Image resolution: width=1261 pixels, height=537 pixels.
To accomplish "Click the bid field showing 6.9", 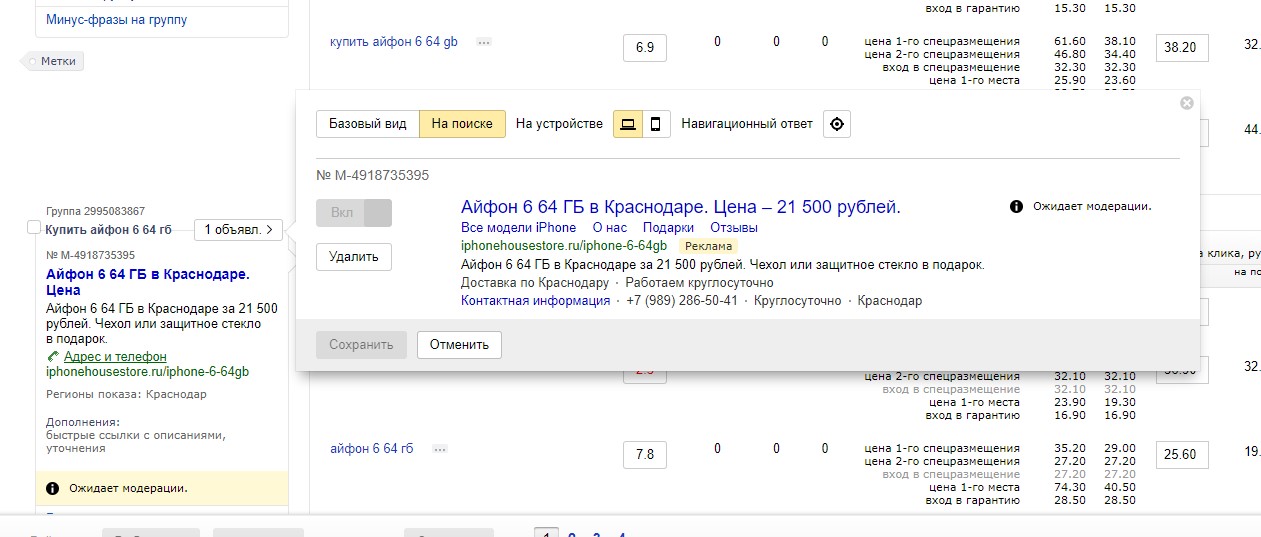I will pos(644,48).
